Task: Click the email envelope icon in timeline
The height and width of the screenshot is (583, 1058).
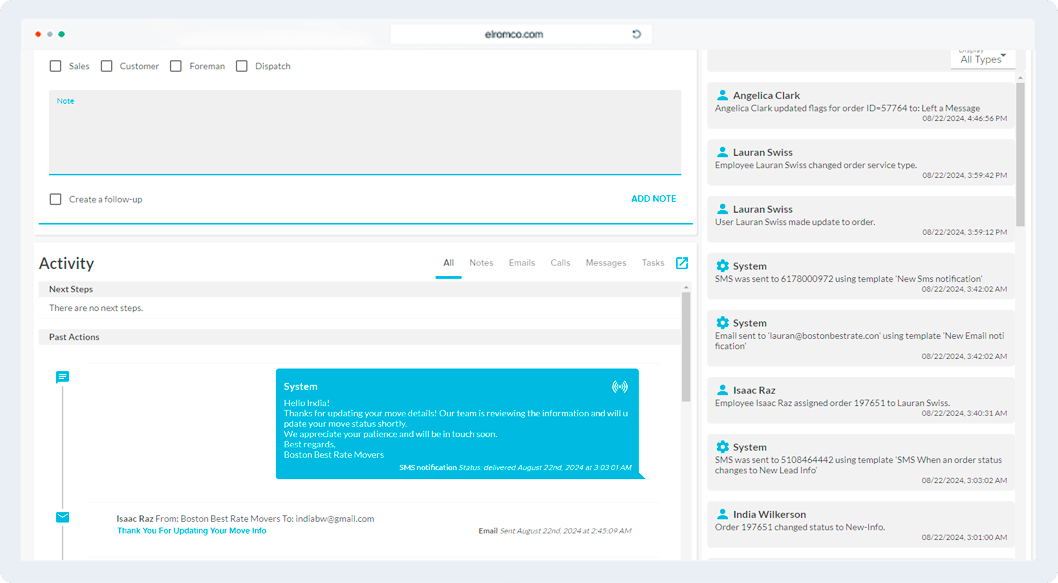Action: (62, 518)
